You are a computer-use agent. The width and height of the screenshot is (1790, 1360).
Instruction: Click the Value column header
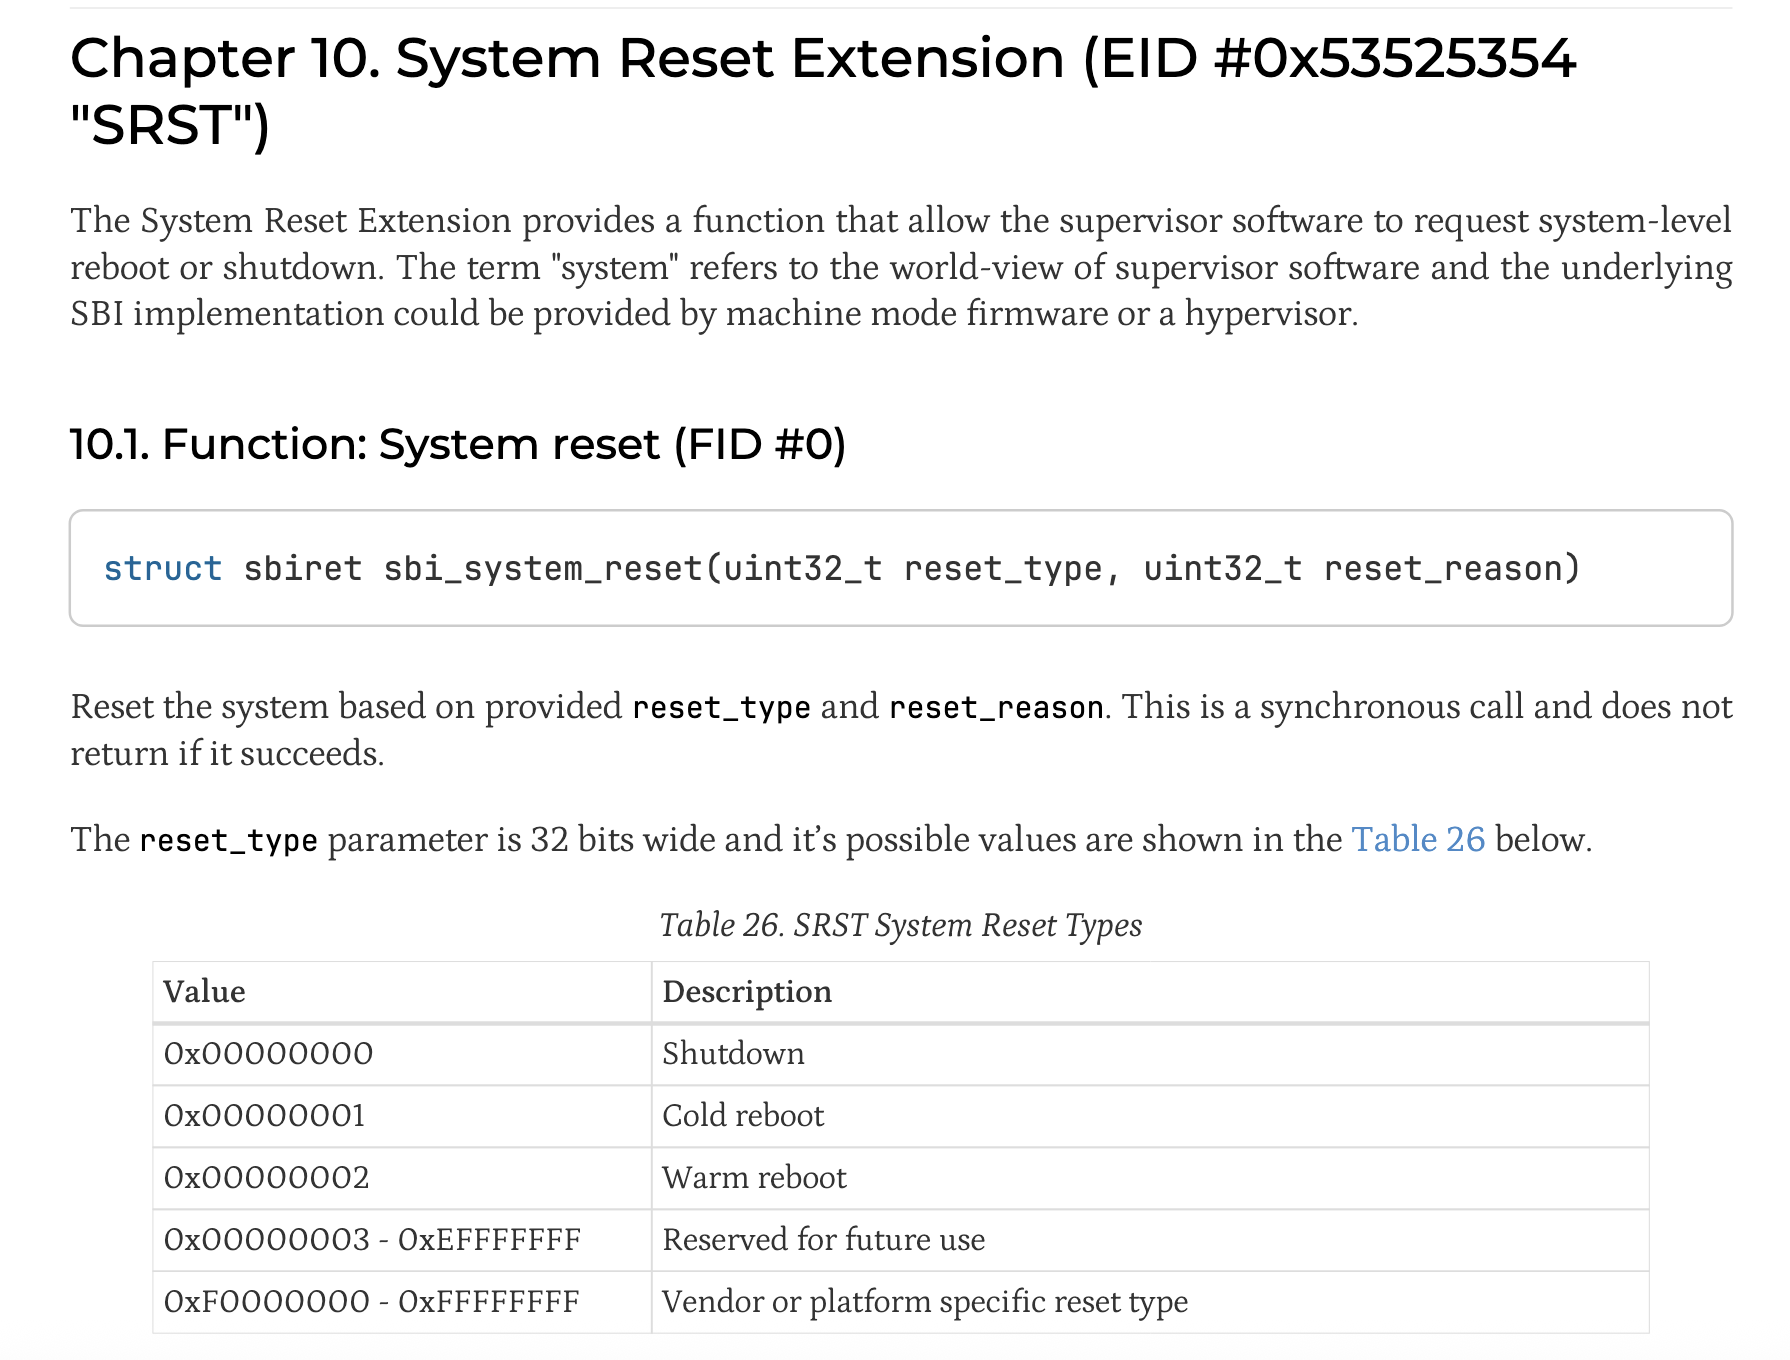coord(402,992)
